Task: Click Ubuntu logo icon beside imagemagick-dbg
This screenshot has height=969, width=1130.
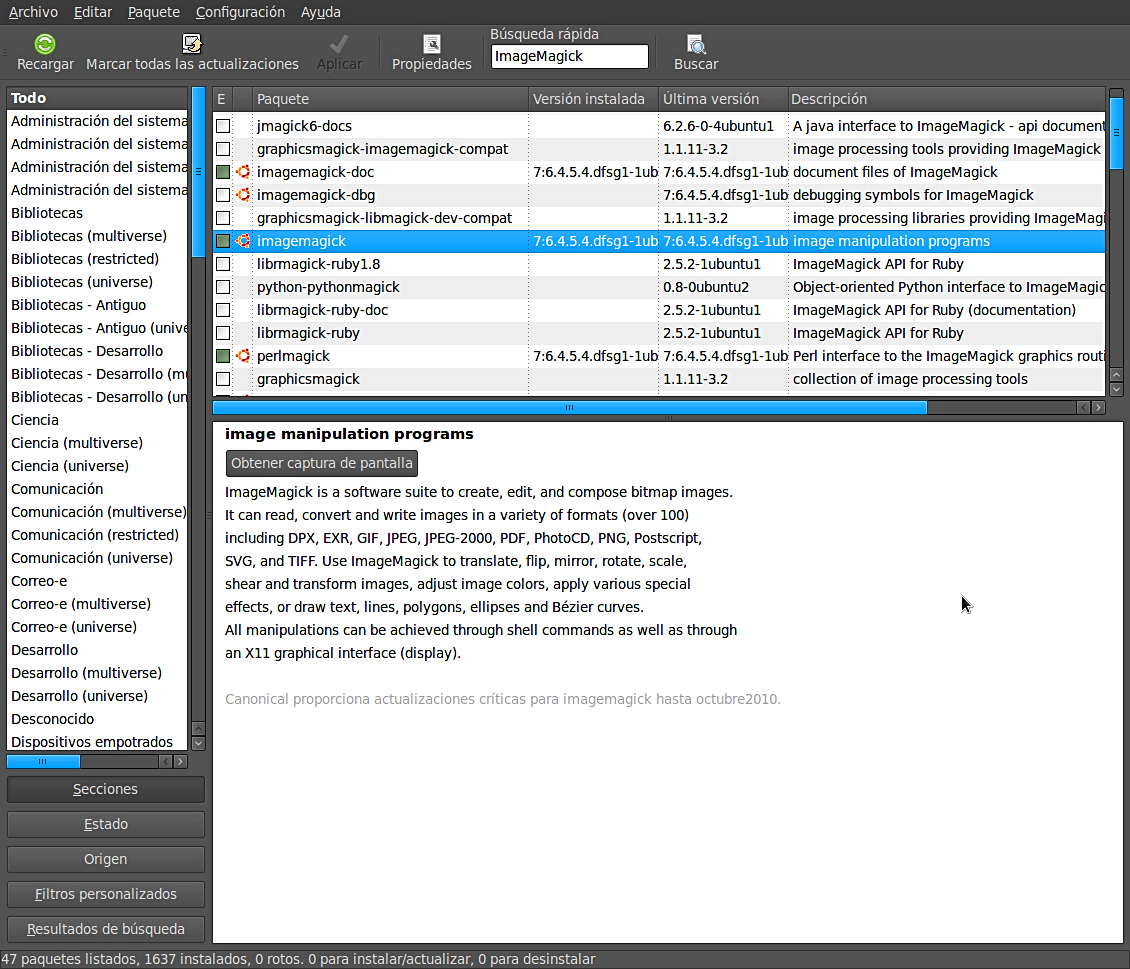Action: [x=244, y=195]
